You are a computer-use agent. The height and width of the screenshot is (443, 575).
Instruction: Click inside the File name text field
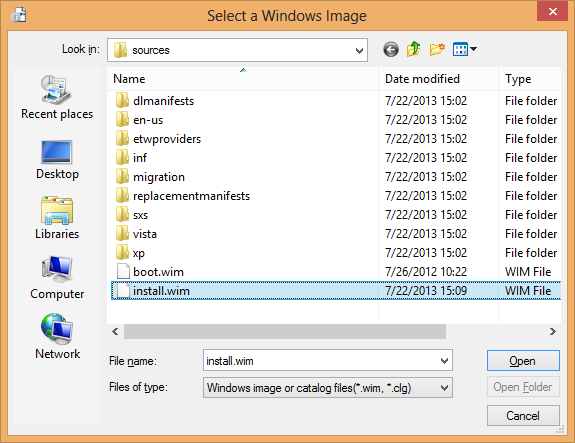321,361
